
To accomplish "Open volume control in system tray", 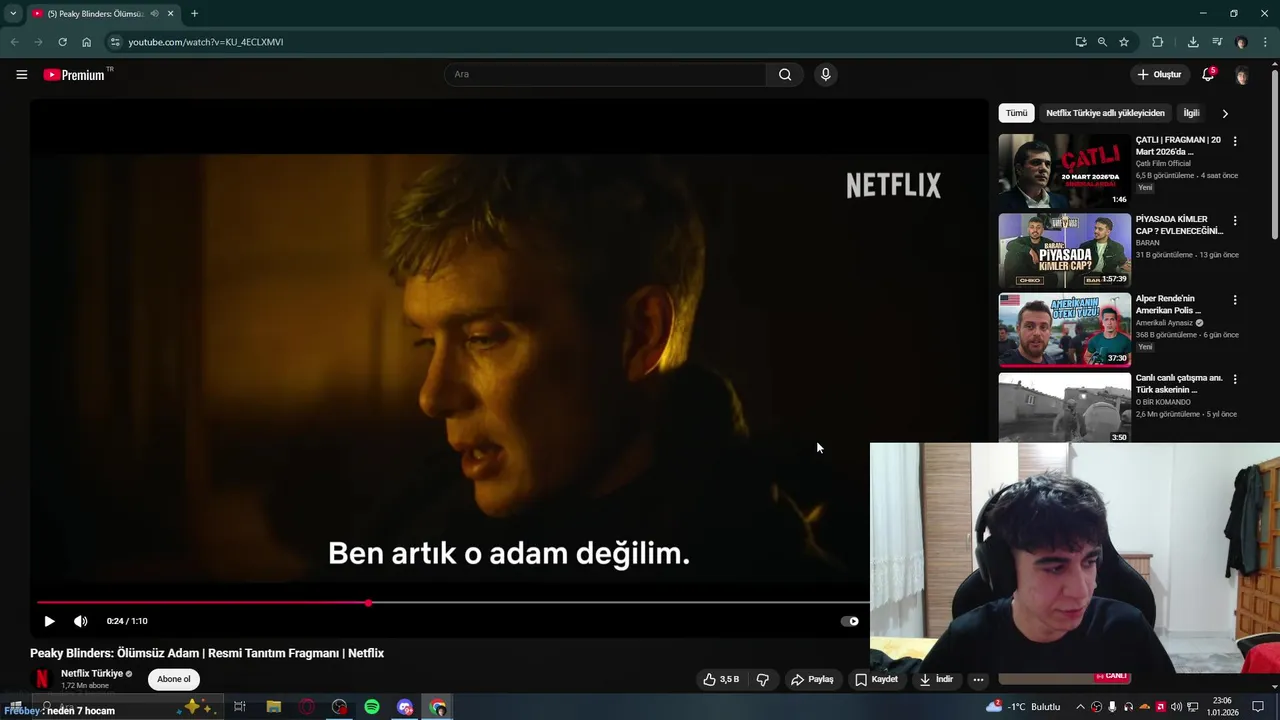I will tap(1176, 707).
